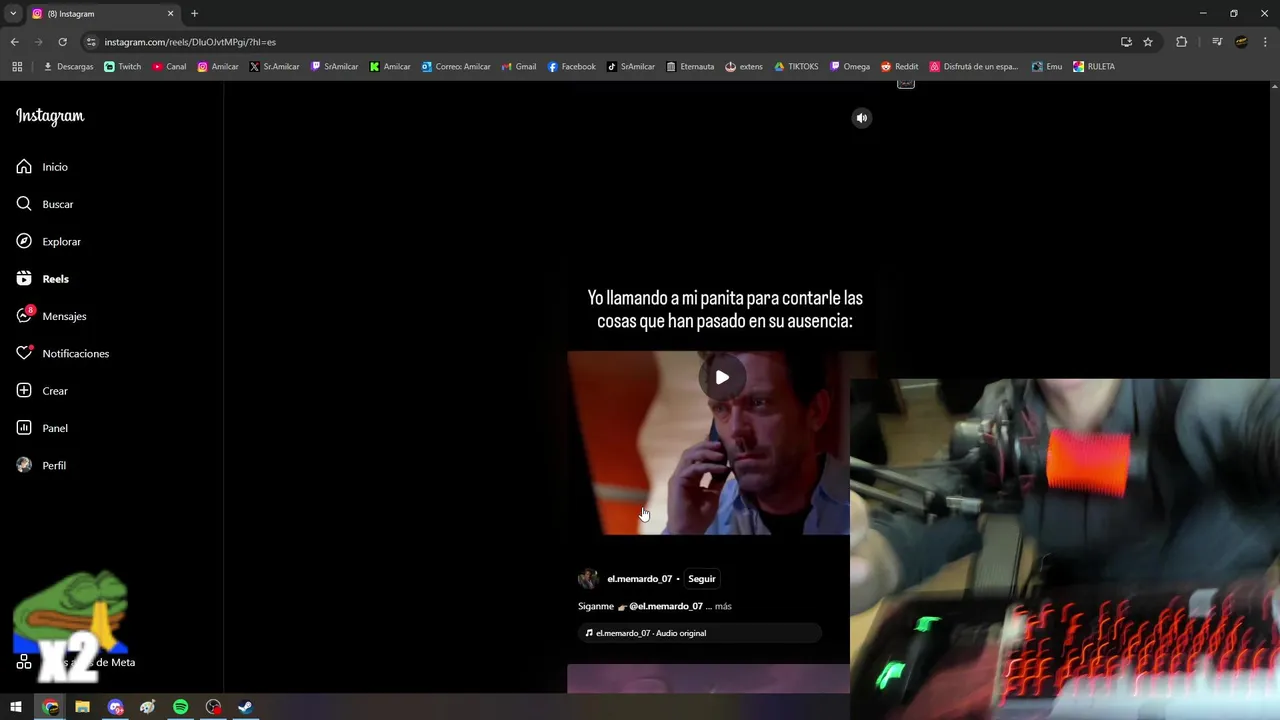Open install app icon in address bar
The height and width of the screenshot is (720, 1280).
tap(1126, 42)
